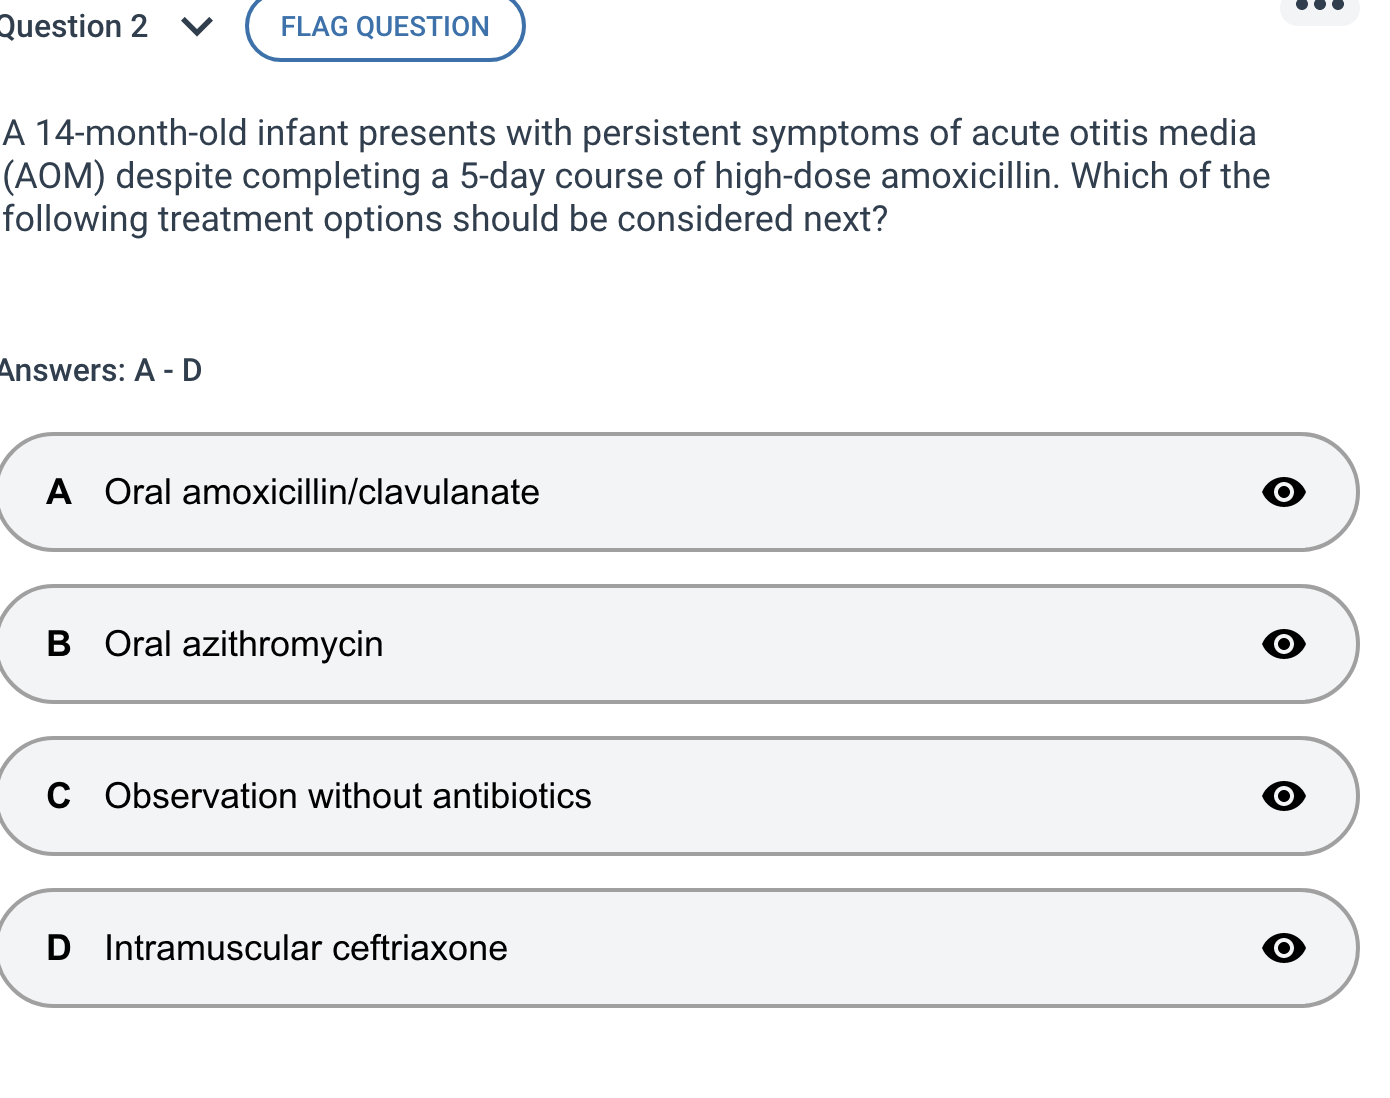The width and height of the screenshot is (1390, 1098).
Task: Select answer D, Intramuscular ceftriaxone
Action: [600, 948]
